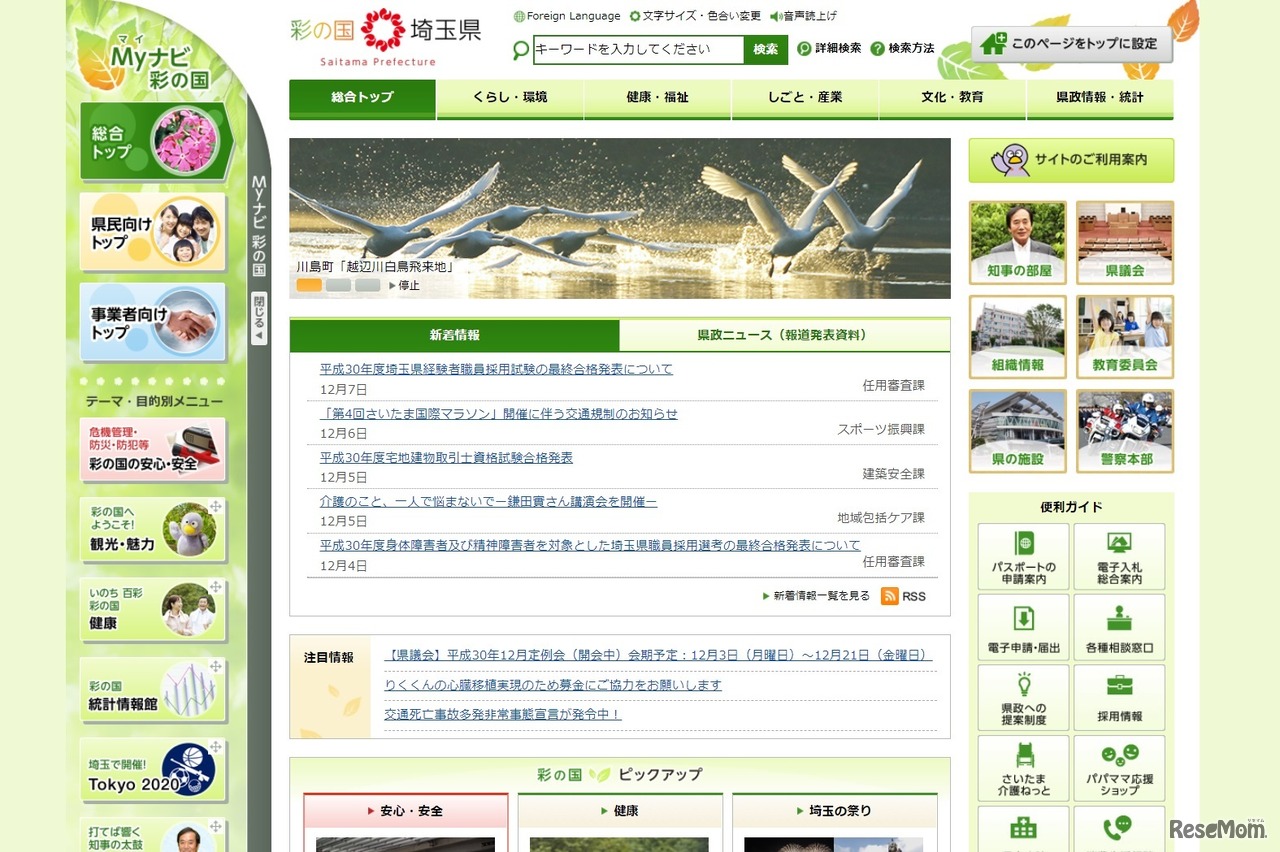Open prefectural proposal system (県政への提案制度)
This screenshot has height=852, width=1280.
click(x=1022, y=698)
